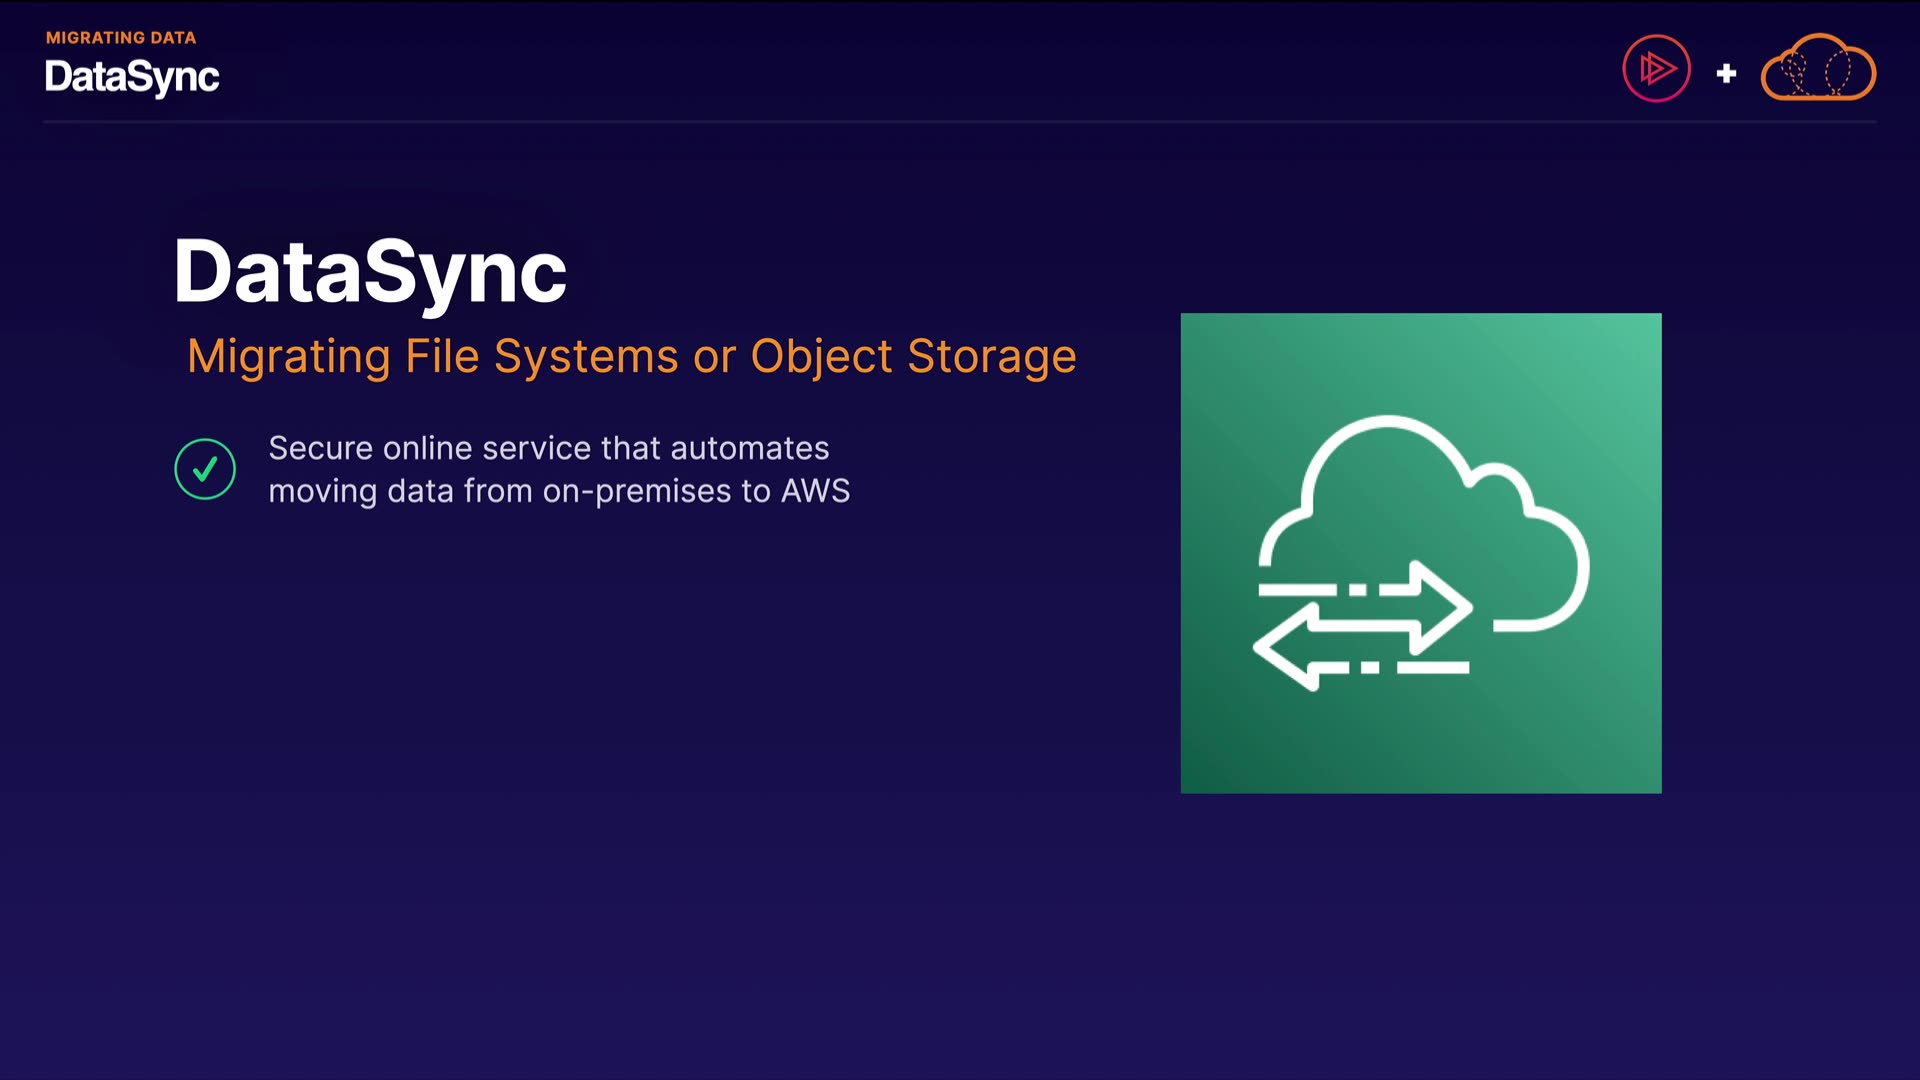Click the Pluralsight play logo

click(x=1656, y=69)
